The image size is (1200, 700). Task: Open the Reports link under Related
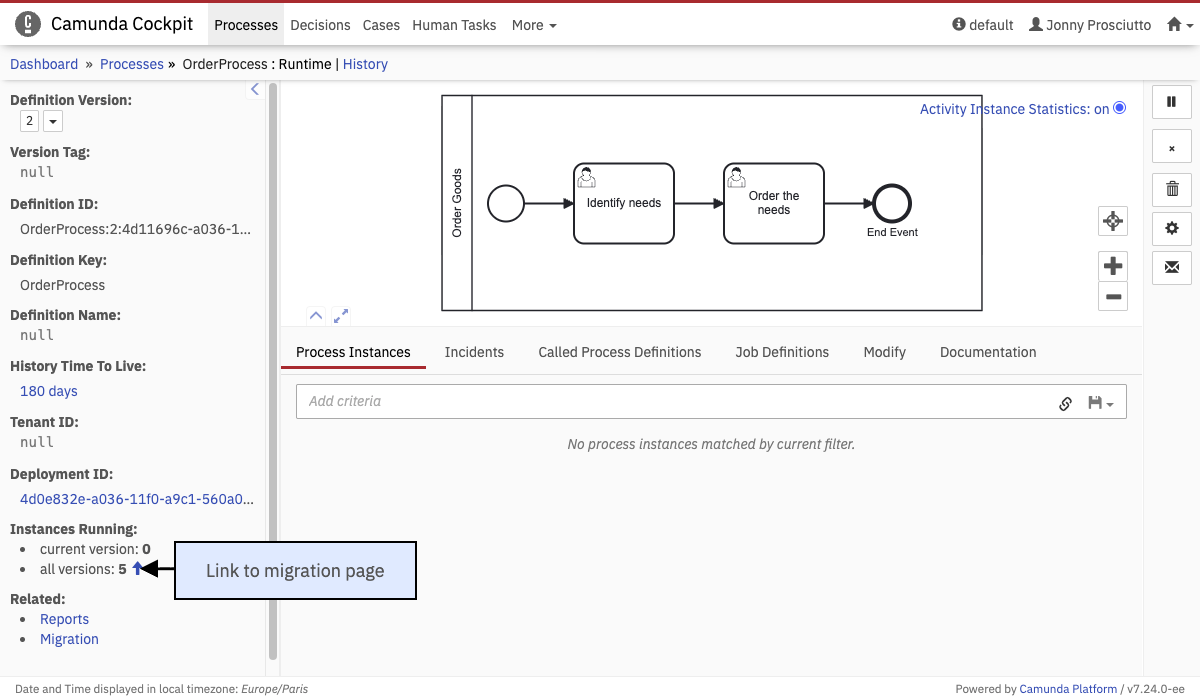(64, 619)
